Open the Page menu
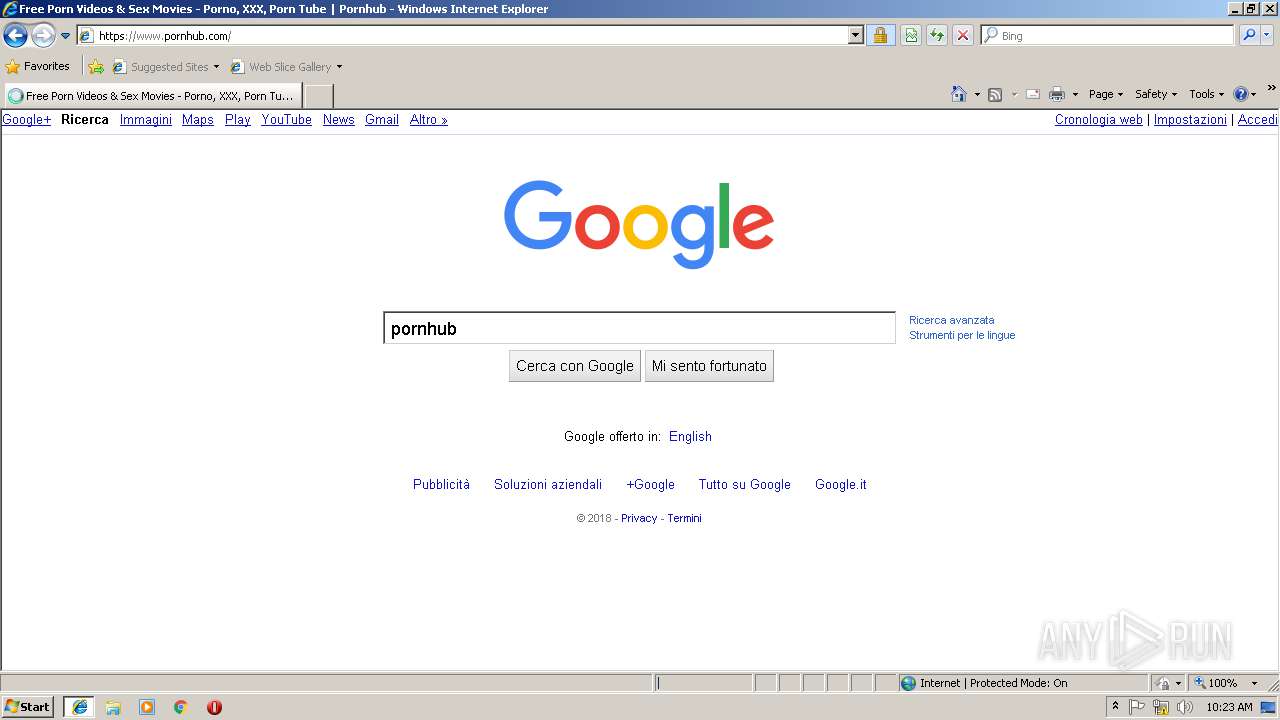 click(1106, 94)
